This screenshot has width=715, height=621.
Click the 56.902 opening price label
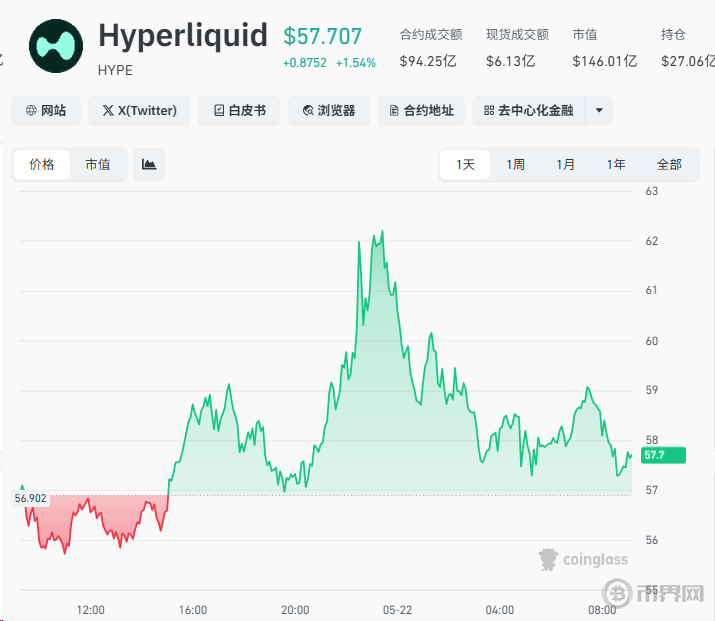(31, 498)
